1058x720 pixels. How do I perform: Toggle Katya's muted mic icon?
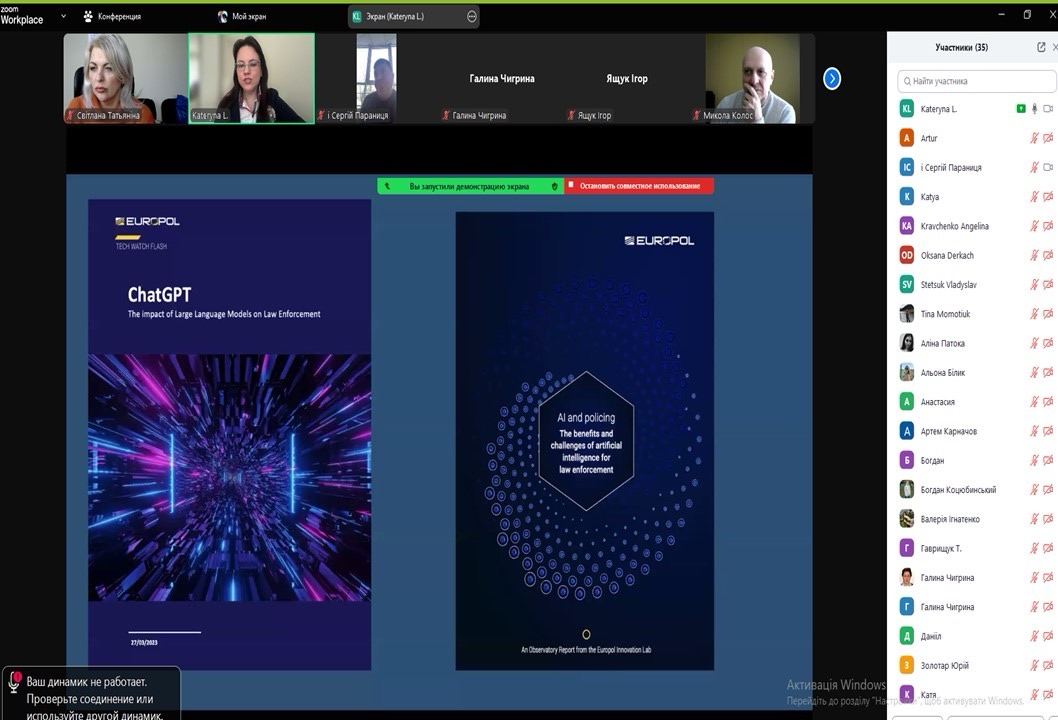(1034, 196)
